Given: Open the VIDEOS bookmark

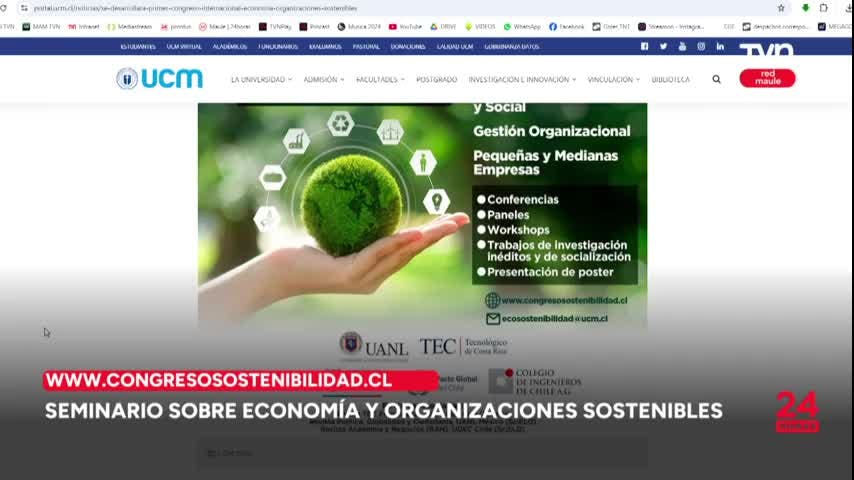Looking at the screenshot, I should [480, 27].
